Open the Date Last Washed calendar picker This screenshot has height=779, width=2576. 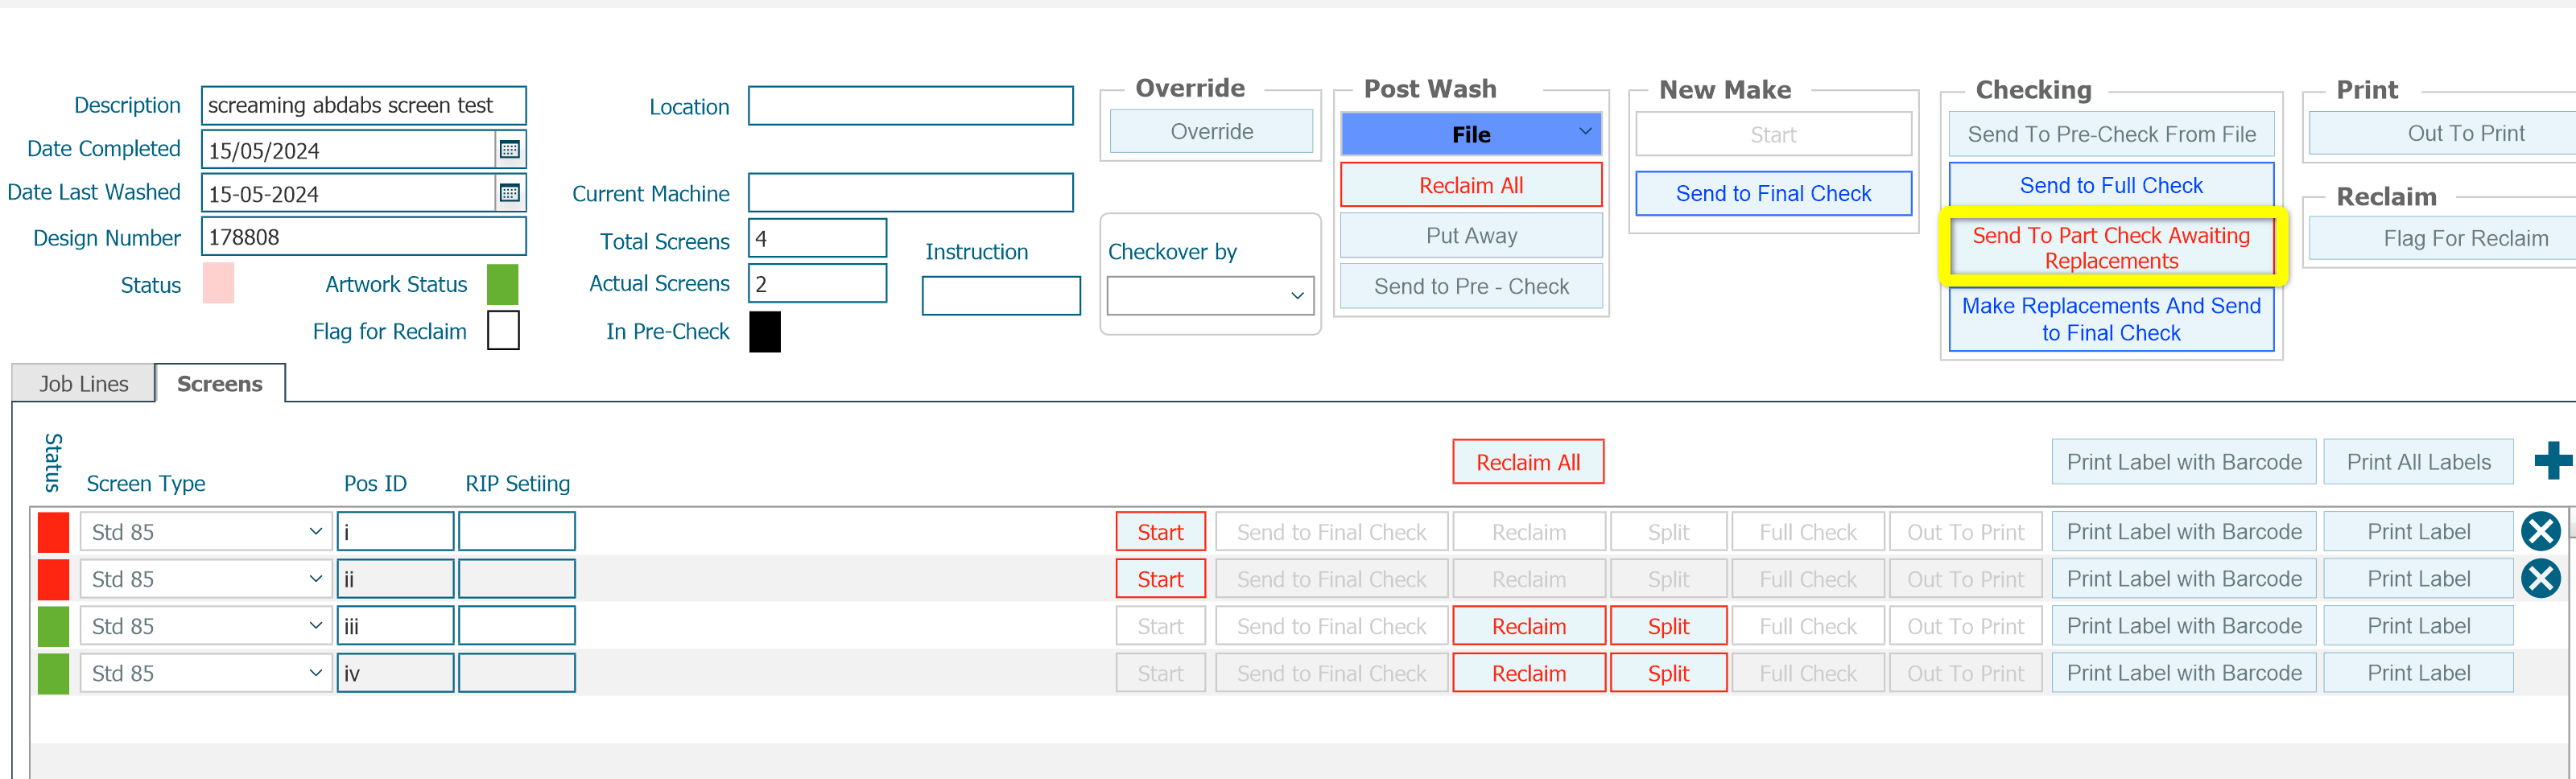(510, 192)
